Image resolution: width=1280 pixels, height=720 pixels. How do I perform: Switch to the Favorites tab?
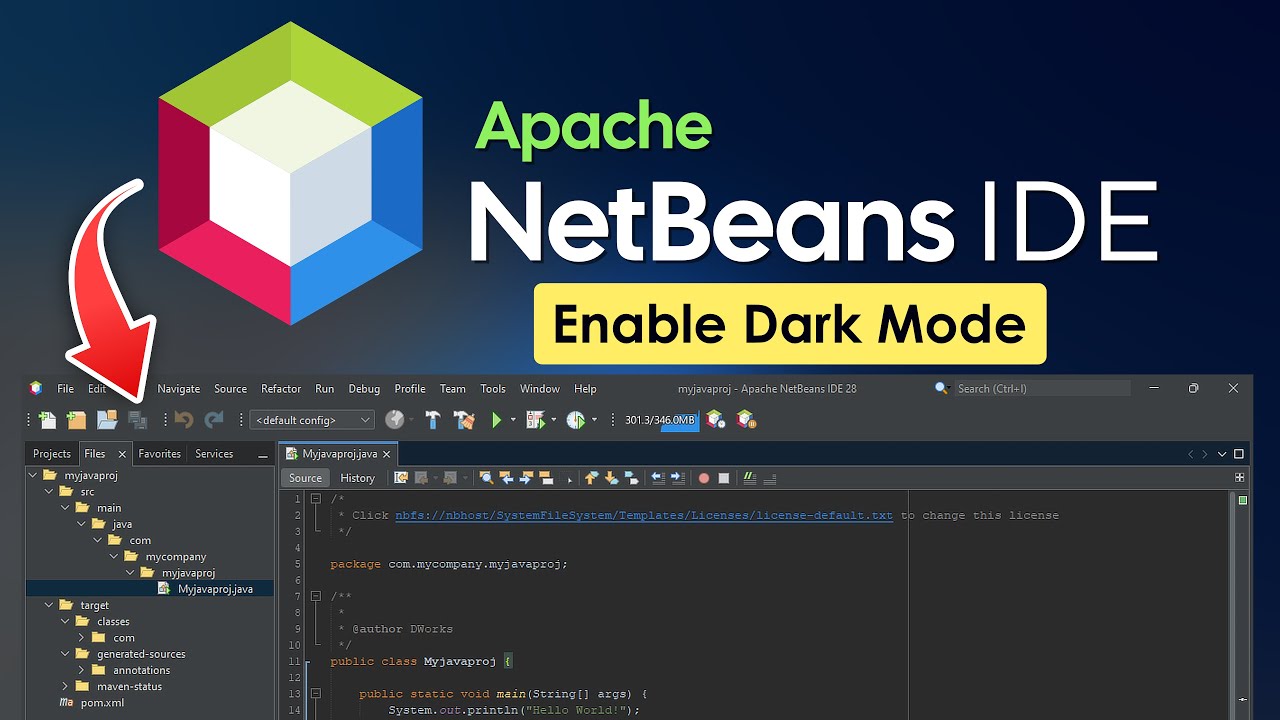(x=160, y=454)
